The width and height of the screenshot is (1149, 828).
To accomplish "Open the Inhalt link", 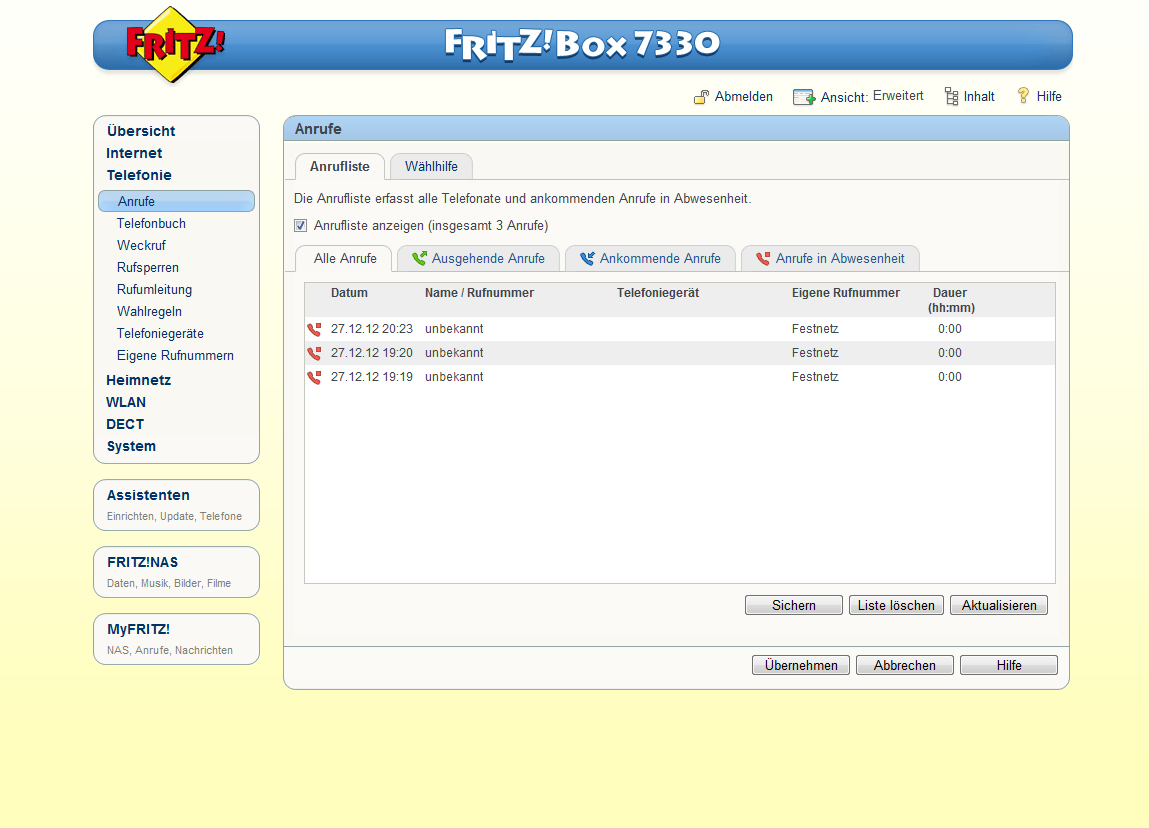I will click(x=979, y=97).
